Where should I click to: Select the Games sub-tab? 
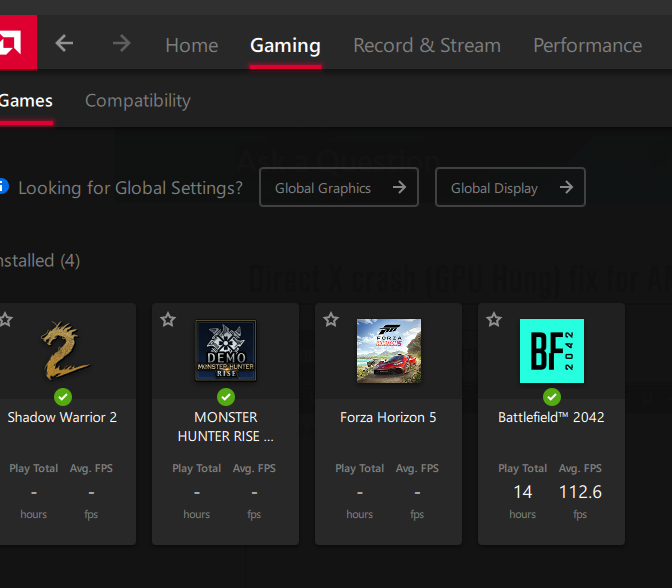[x=26, y=101]
